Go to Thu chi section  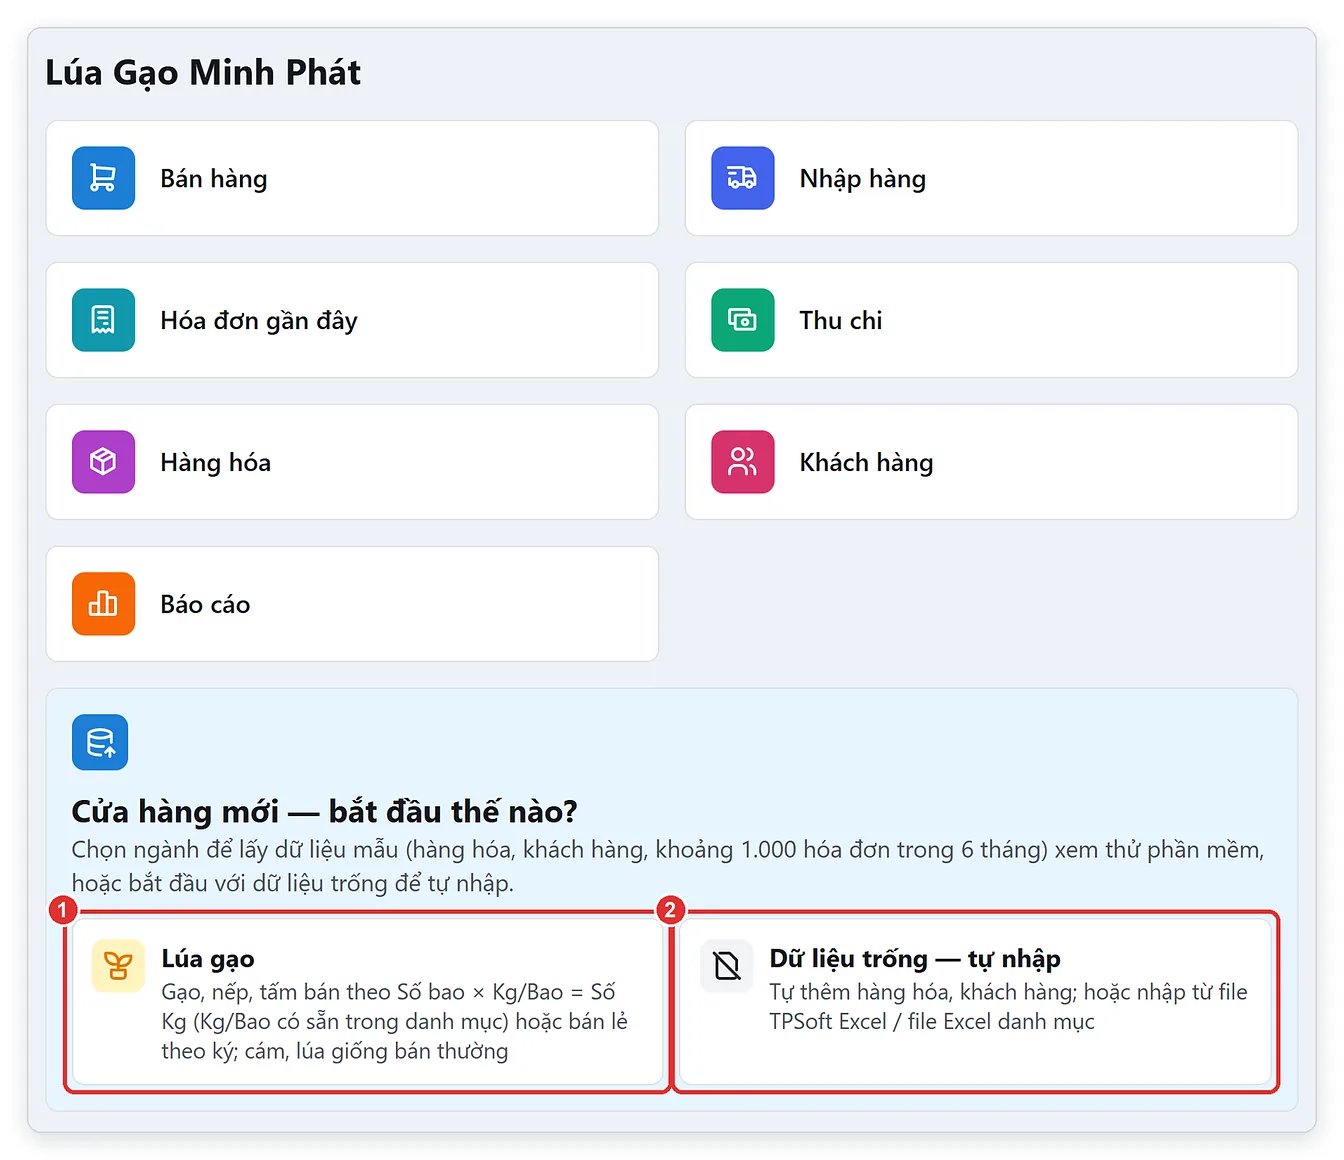point(991,320)
